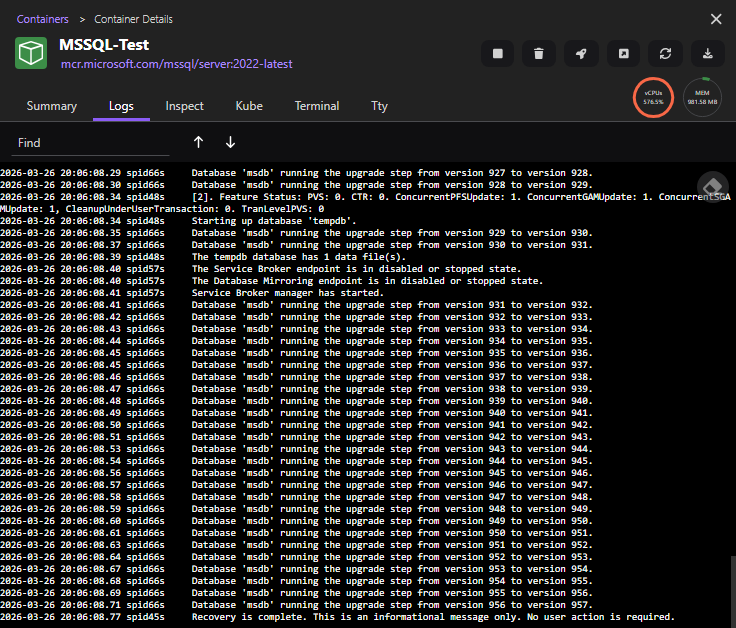Image resolution: width=736 pixels, height=628 pixels.
Task: Click the 'Database Mirroring endpoint' log line
Action: 271,281
